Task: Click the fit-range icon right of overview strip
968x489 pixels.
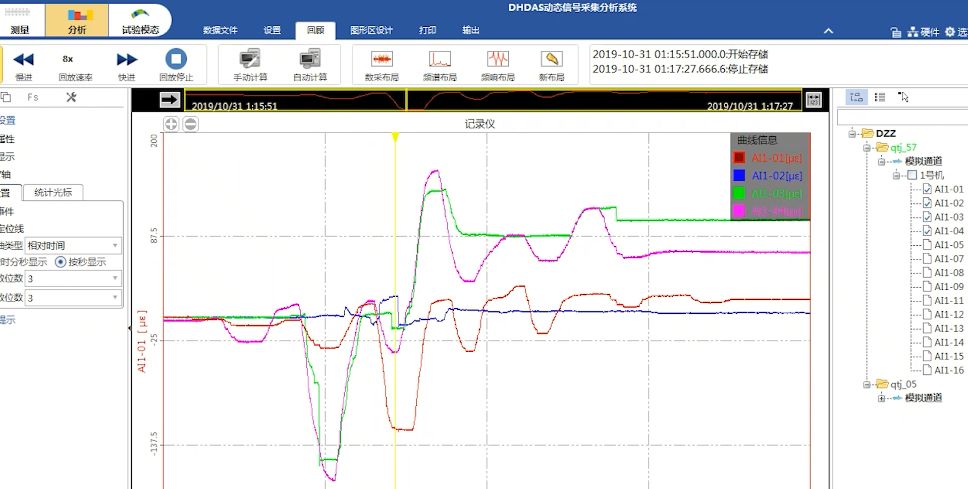Action: point(814,99)
